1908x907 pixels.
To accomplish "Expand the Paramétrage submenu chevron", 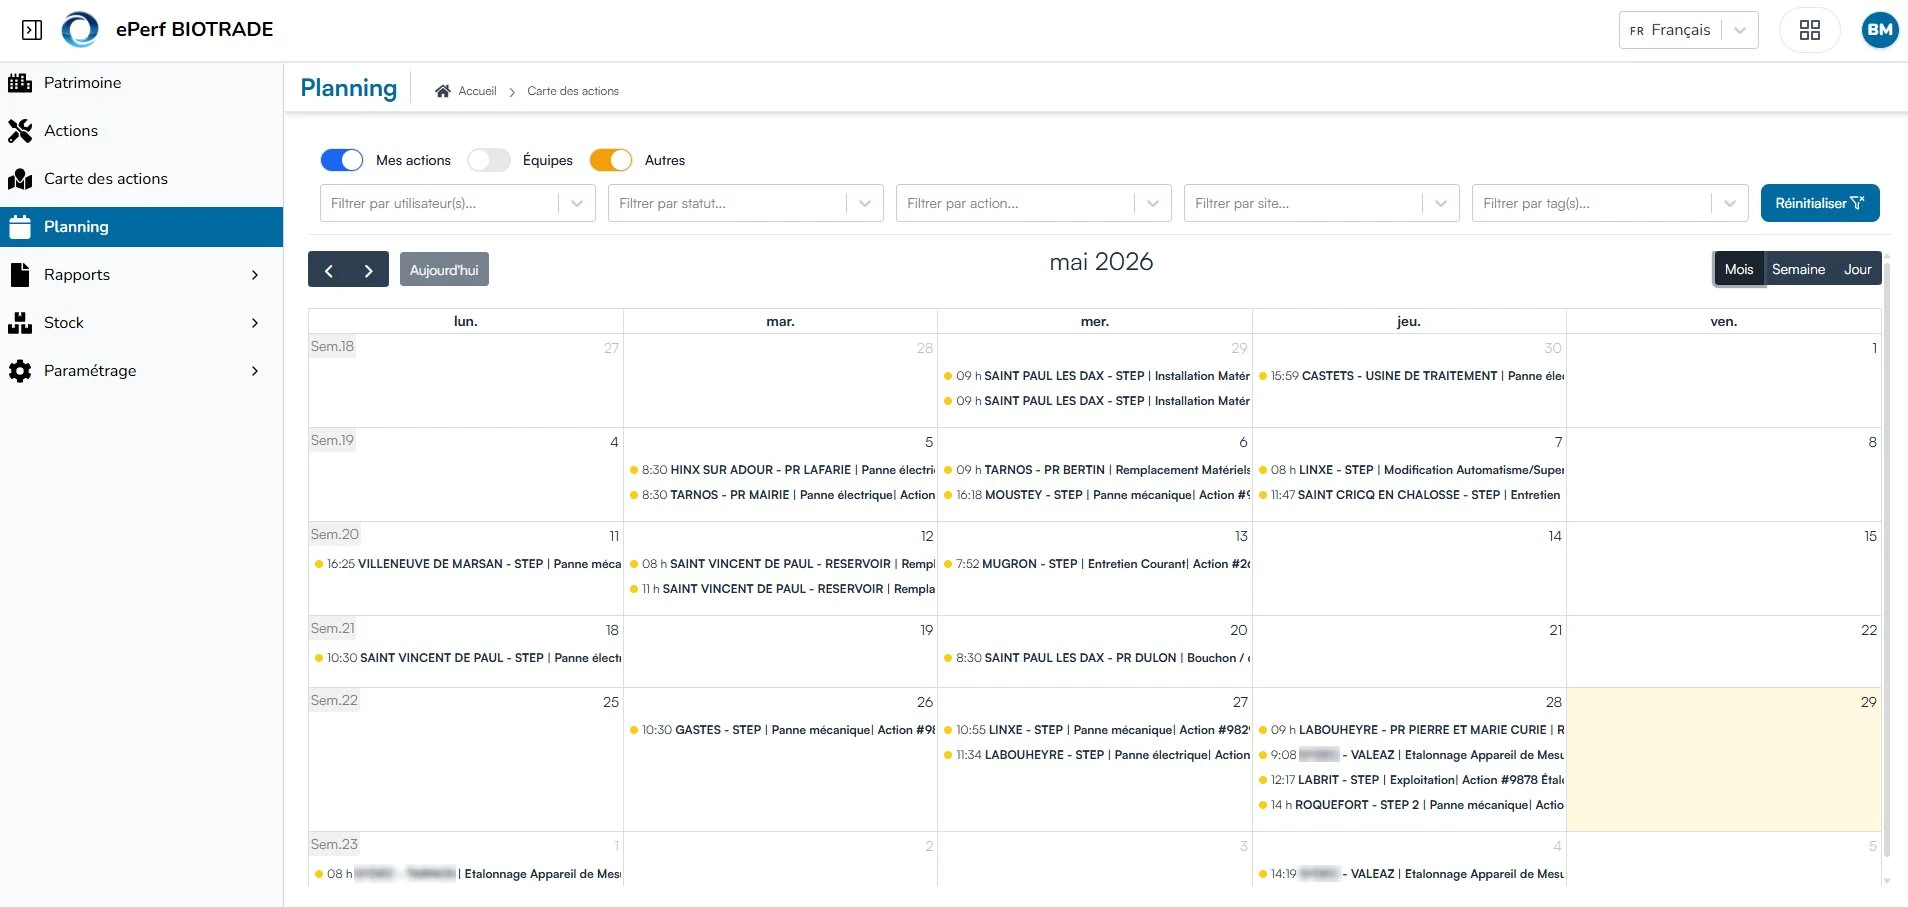I will 255,371.
